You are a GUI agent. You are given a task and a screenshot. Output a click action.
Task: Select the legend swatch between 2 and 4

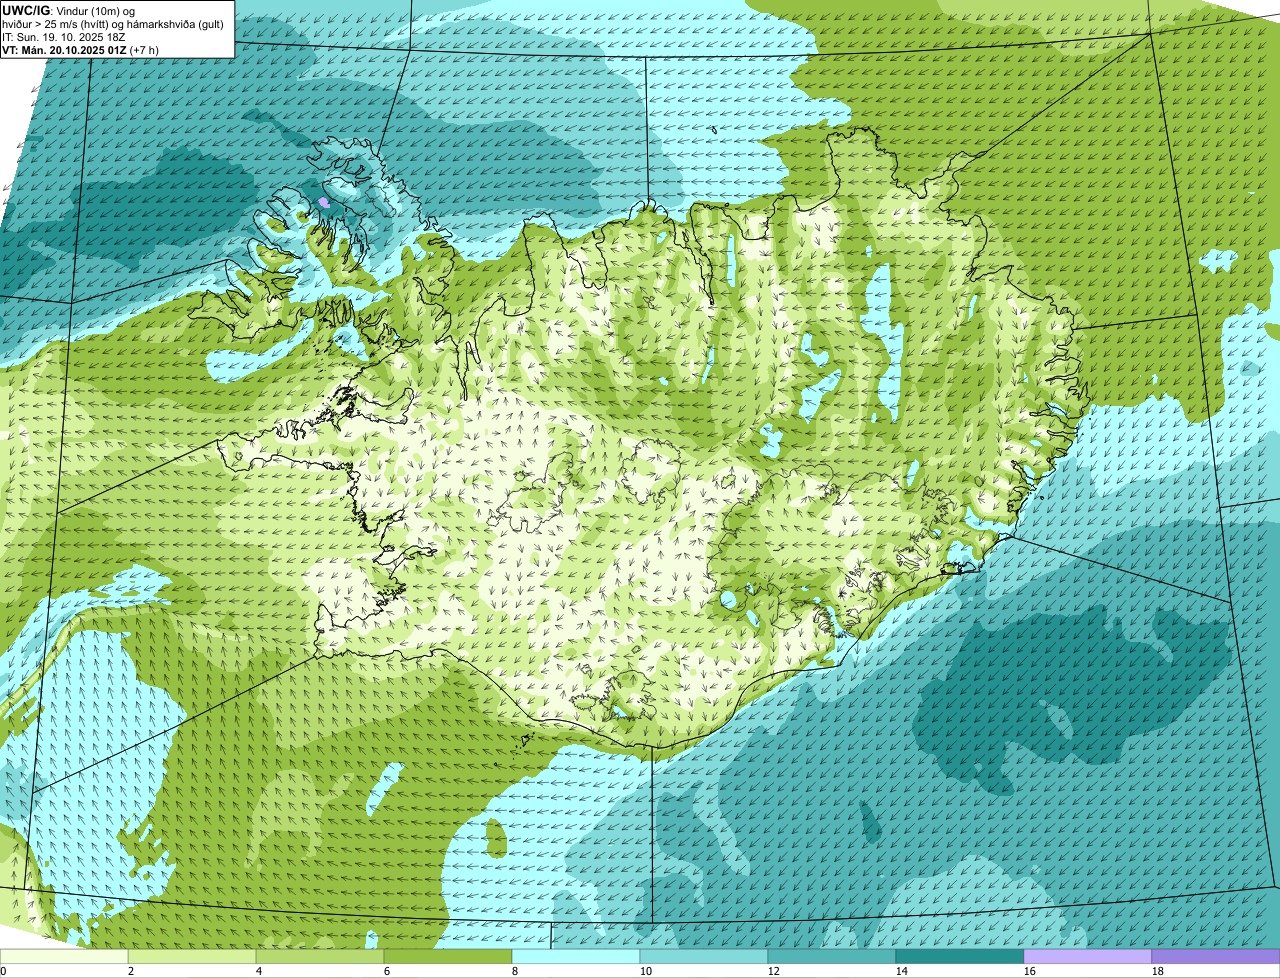[x=192, y=956]
